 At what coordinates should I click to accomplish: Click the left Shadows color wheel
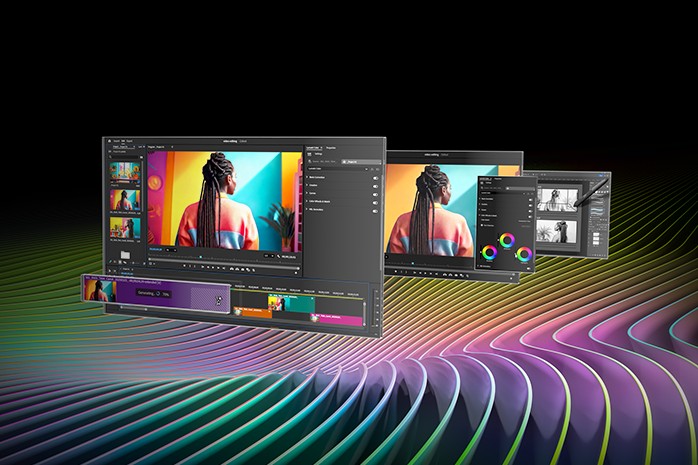click(489, 253)
